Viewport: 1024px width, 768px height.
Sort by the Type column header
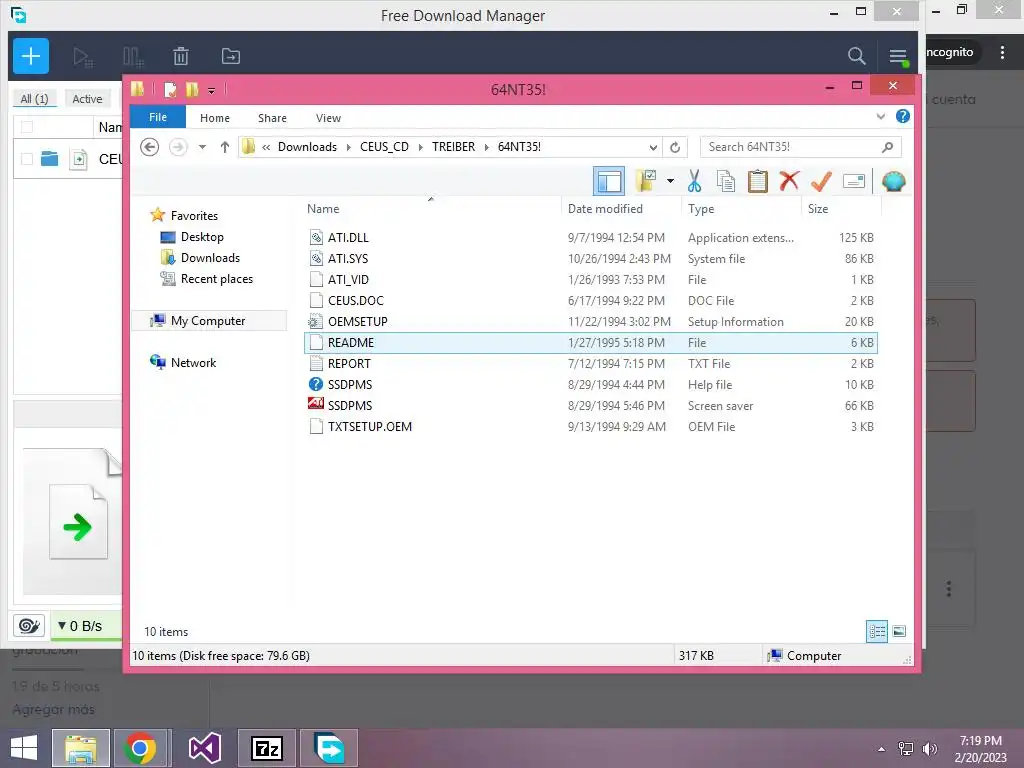coord(741,208)
